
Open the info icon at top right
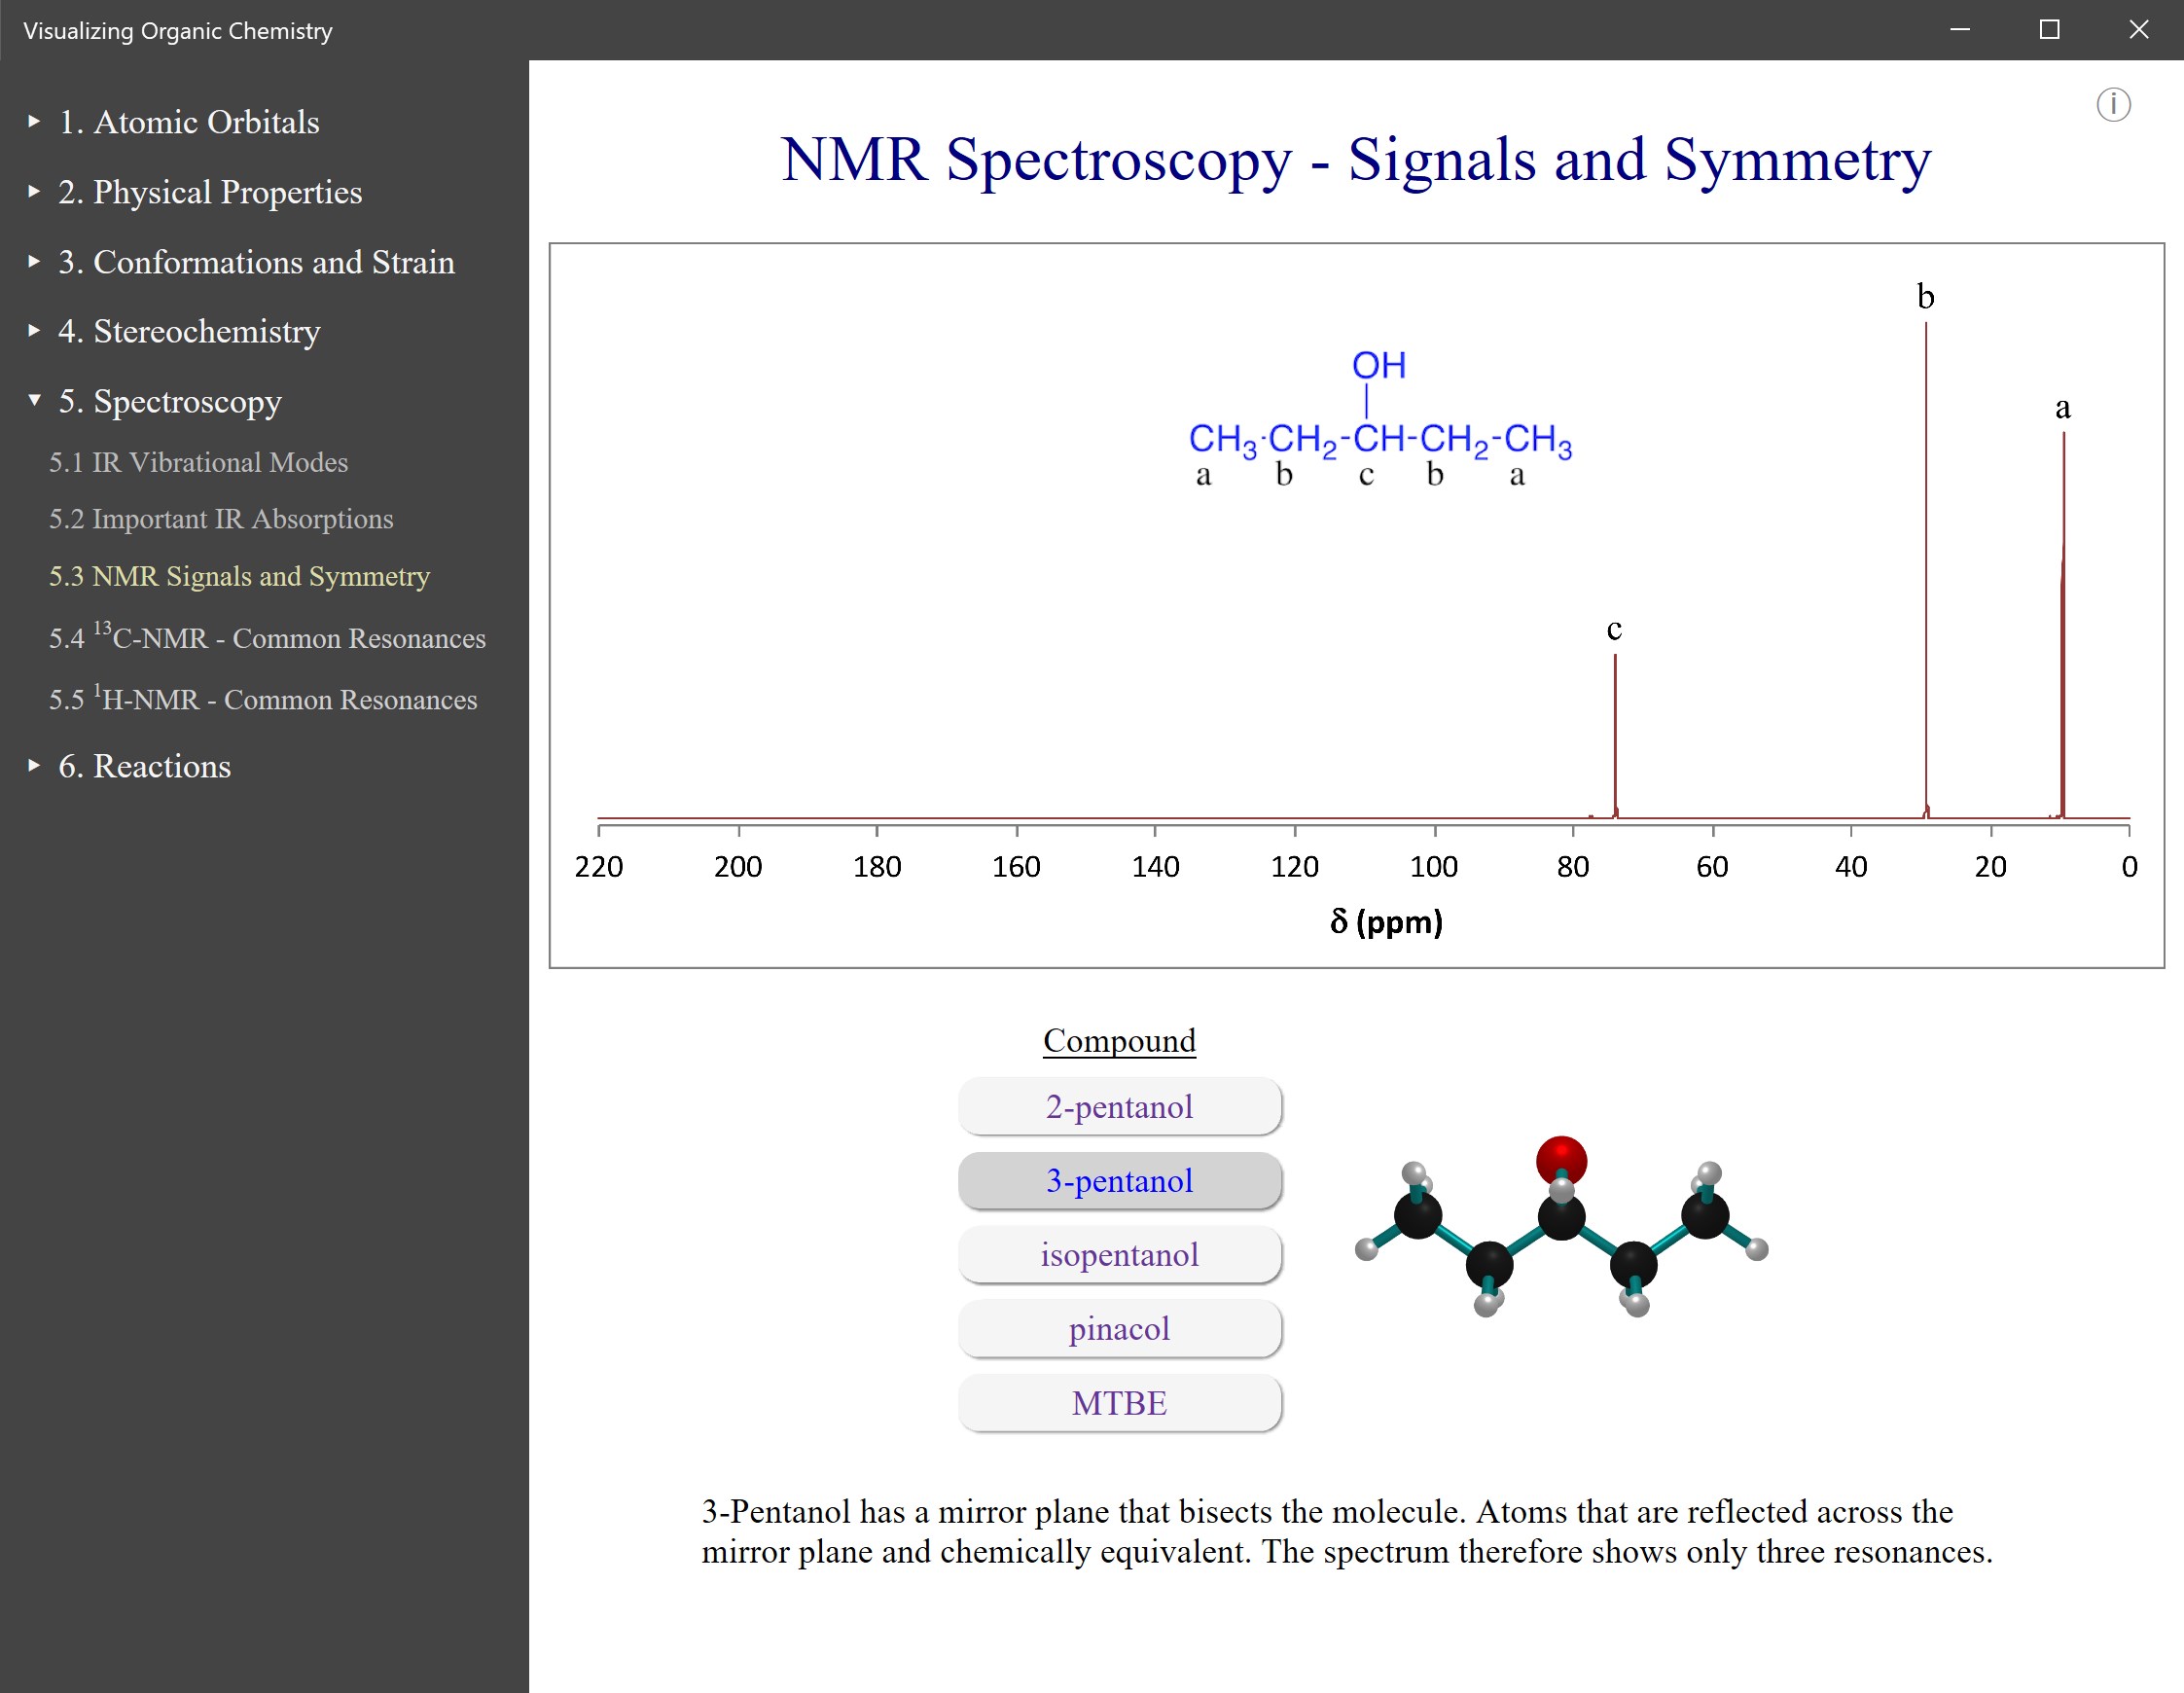click(x=2112, y=104)
